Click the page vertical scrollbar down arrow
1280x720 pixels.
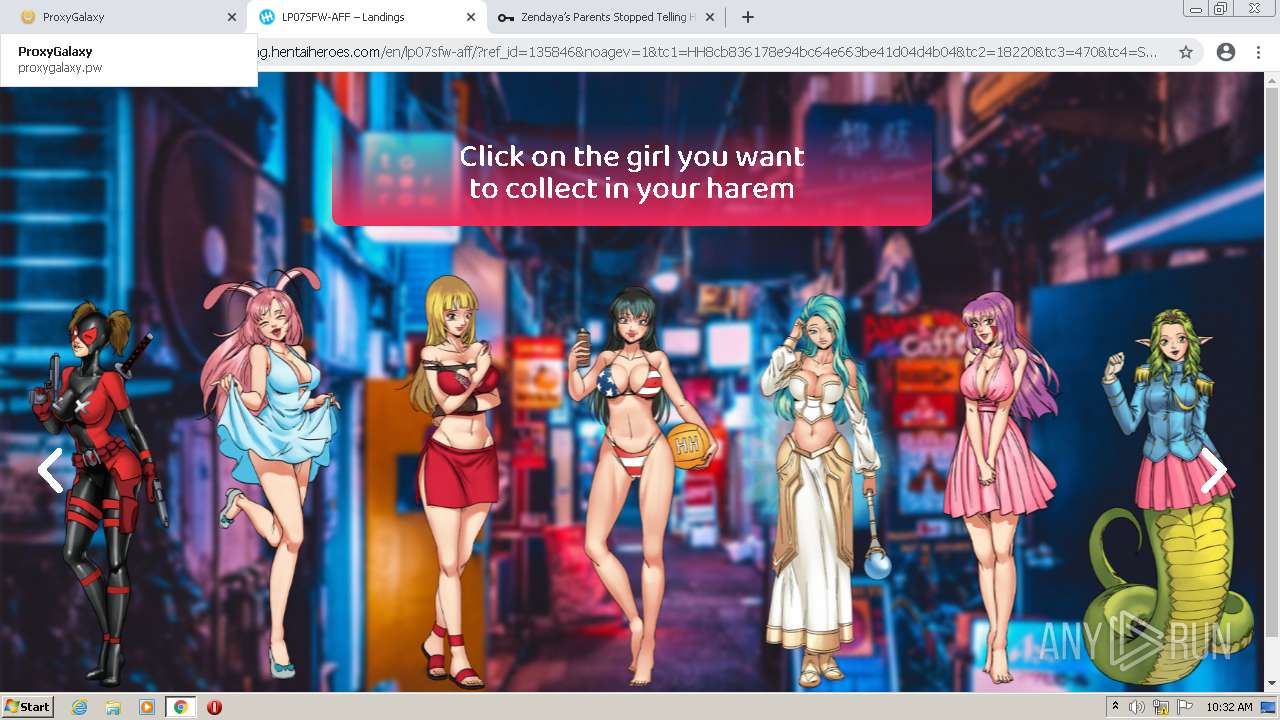(x=1272, y=684)
